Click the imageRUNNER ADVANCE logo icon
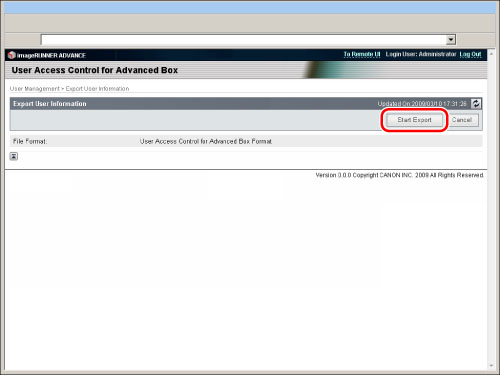 coord(12,55)
